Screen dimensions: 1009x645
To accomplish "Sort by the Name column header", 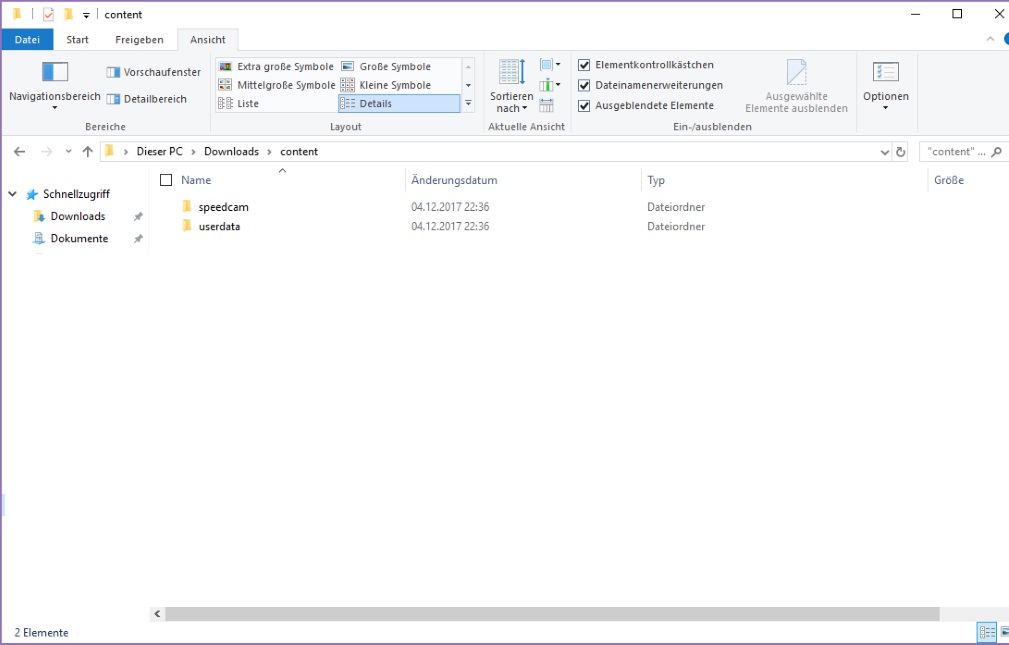I will (x=196, y=180).
